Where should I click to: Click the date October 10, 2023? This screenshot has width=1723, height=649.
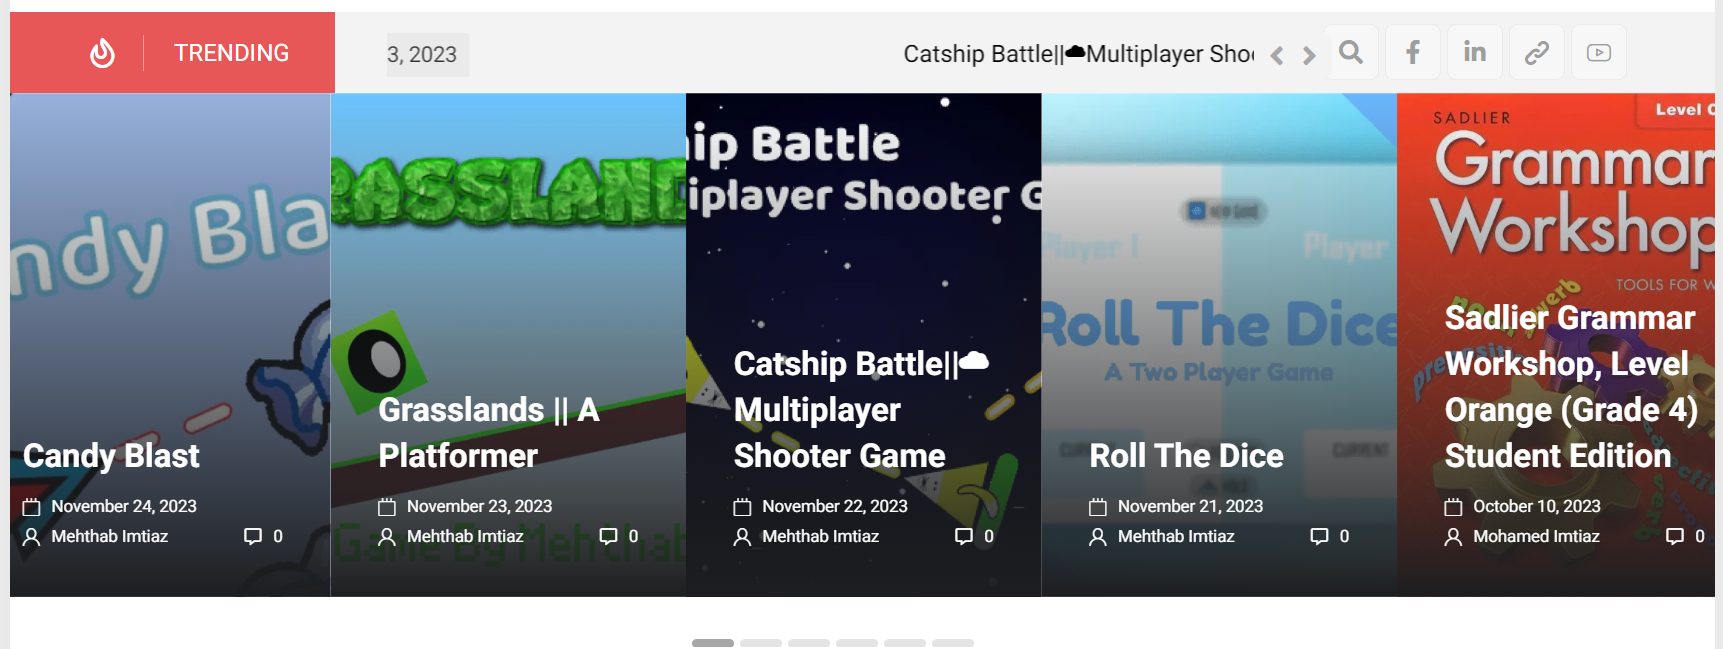[x=1537, y=507]
